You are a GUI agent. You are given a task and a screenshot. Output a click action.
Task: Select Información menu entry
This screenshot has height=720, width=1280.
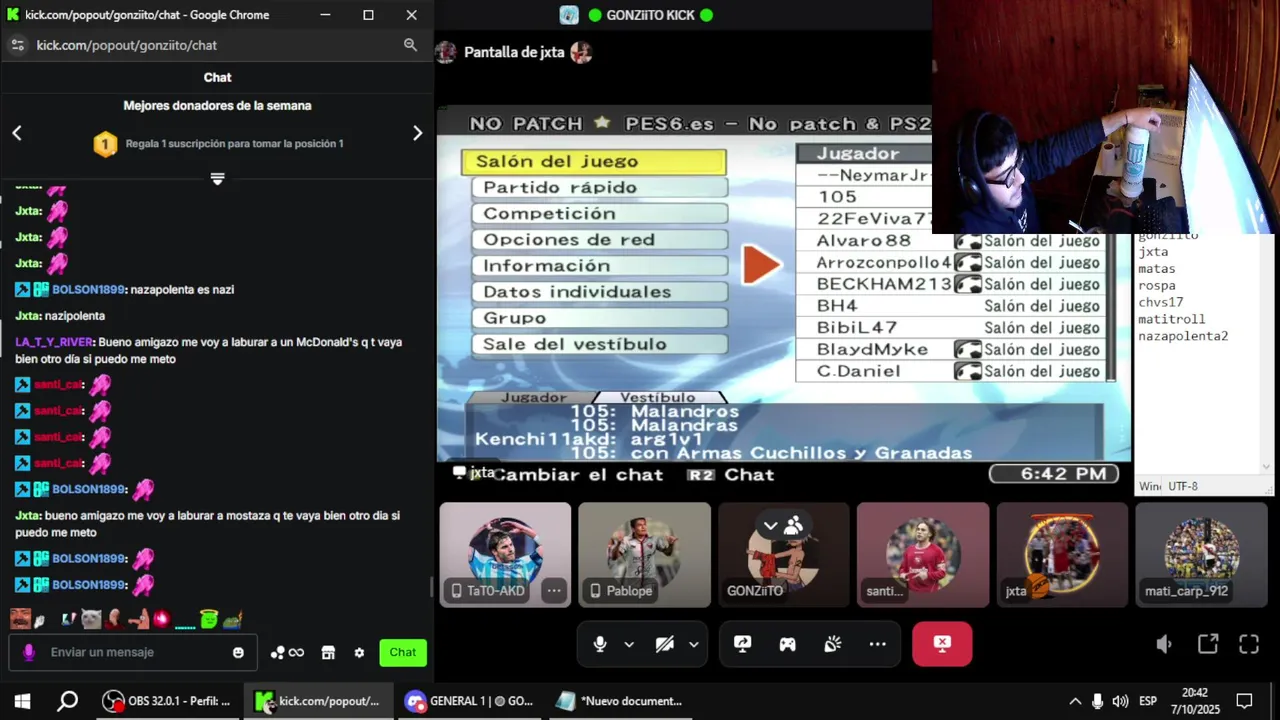(x=600, y=266)
